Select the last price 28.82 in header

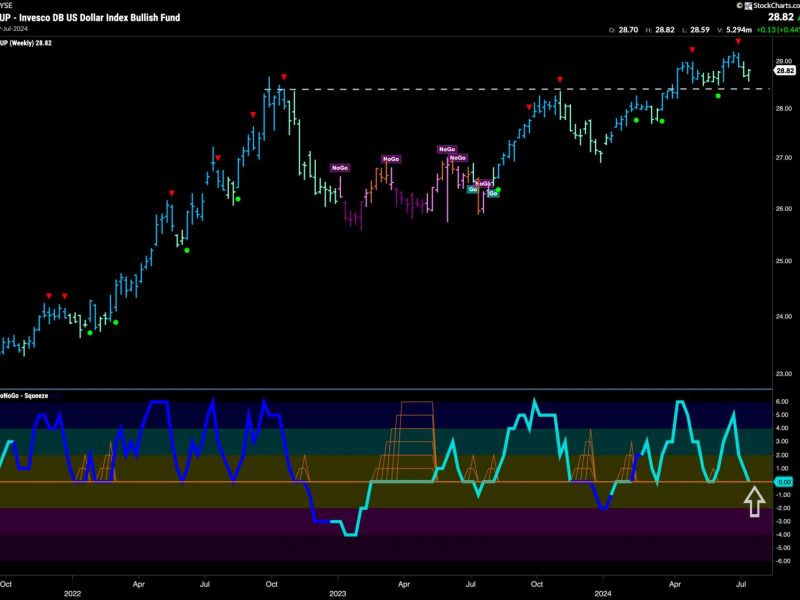point(781,17)
